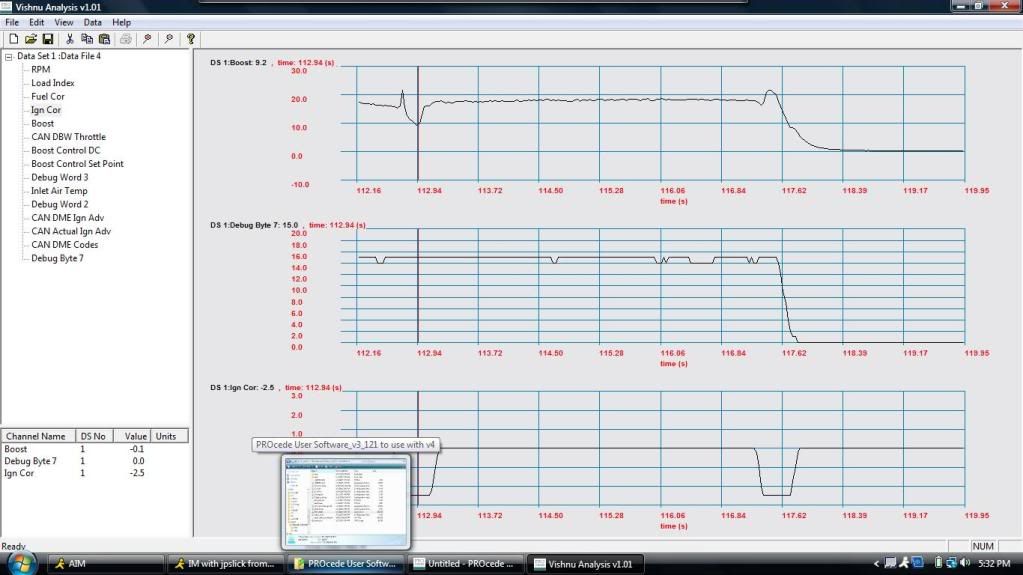Image resolution: width=1023 pixels, height=575 pixels.
Task: Click the second magnifier zoom icon
Action: point(168,39)
